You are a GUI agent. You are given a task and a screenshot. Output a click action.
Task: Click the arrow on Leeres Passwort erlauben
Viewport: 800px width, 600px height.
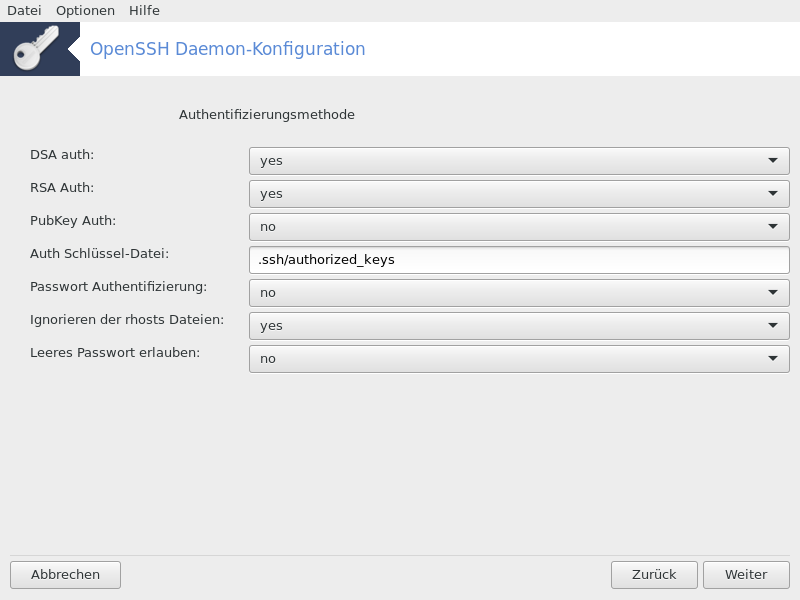pyautogui.click(x=773, y=359)
